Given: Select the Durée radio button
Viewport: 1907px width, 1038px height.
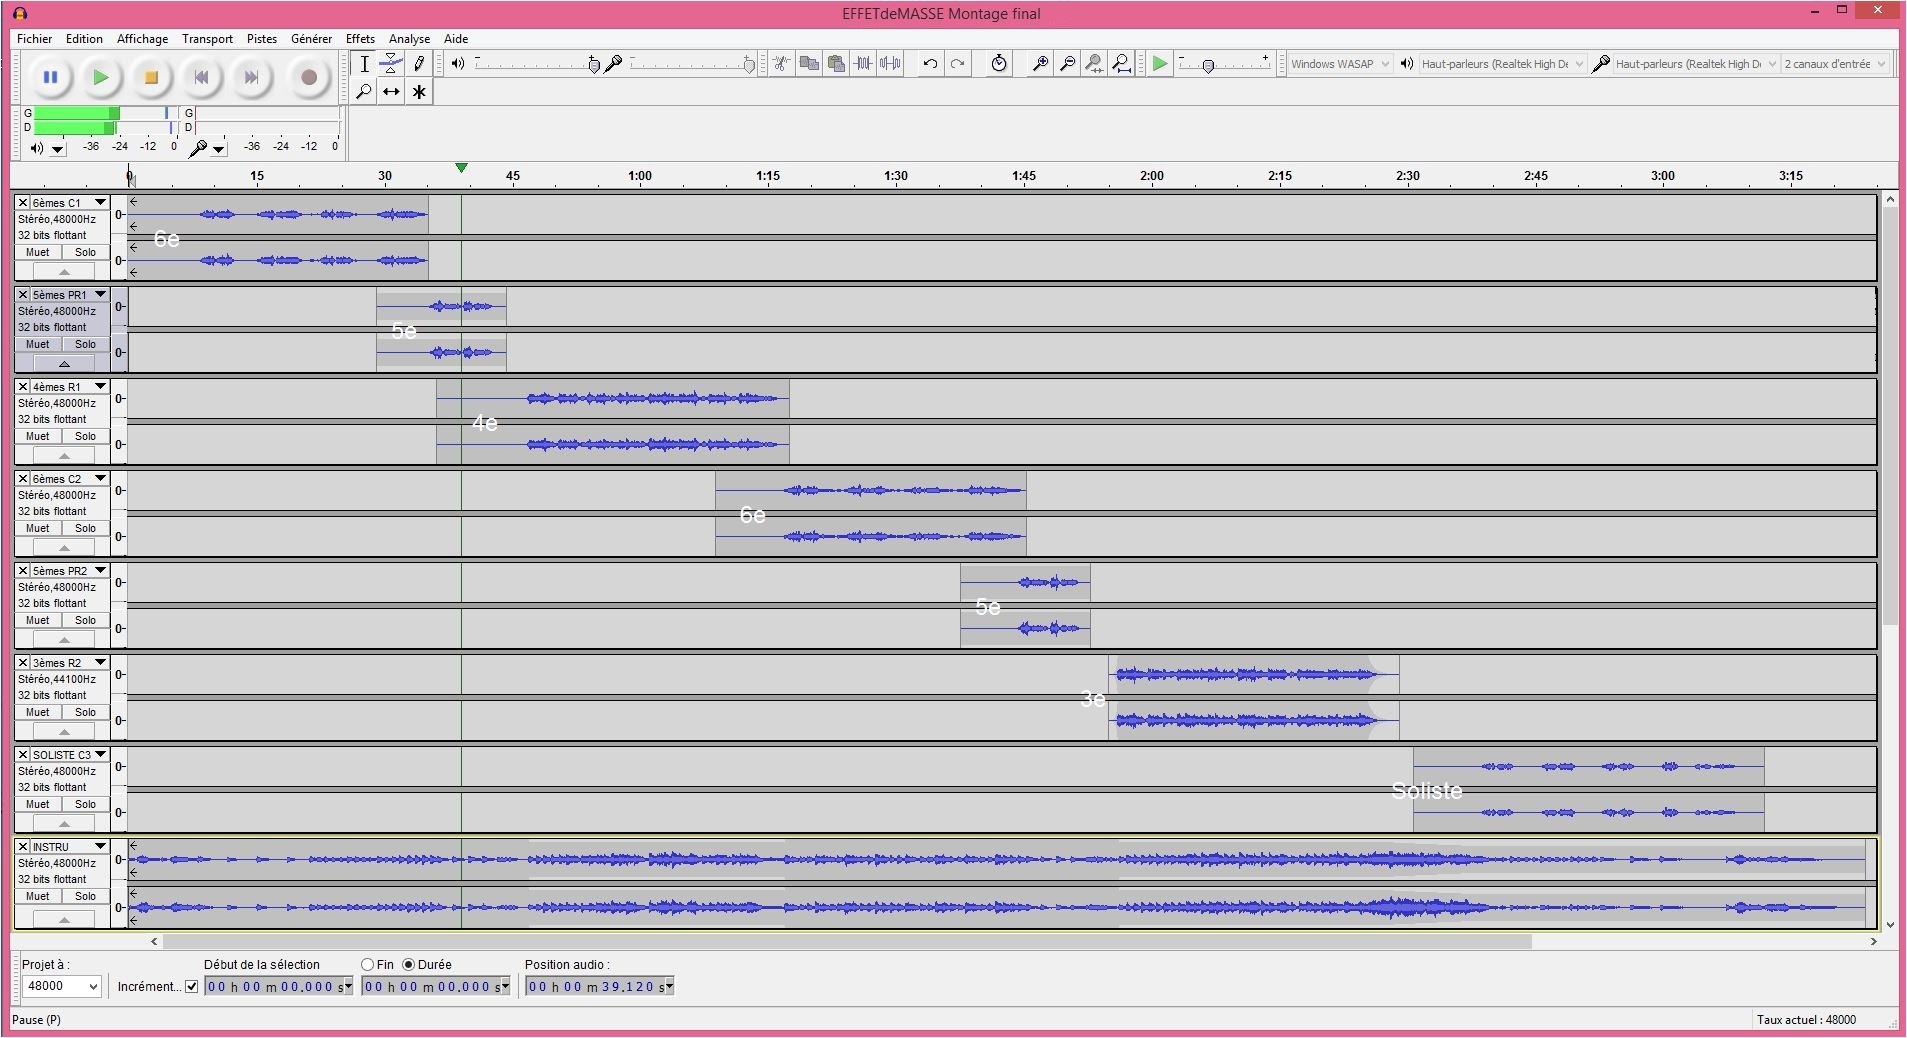Looking at the screenshot, I should tap(408, 965).
